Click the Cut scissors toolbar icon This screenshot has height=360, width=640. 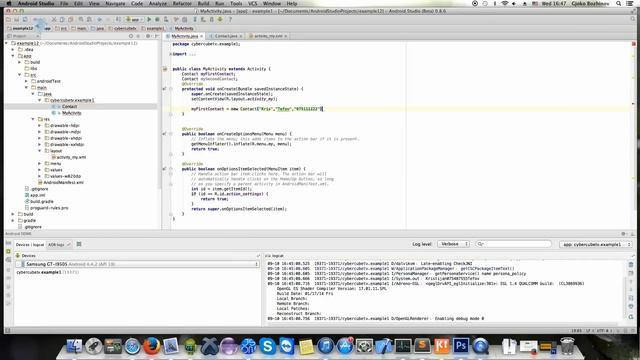point(54,19)
